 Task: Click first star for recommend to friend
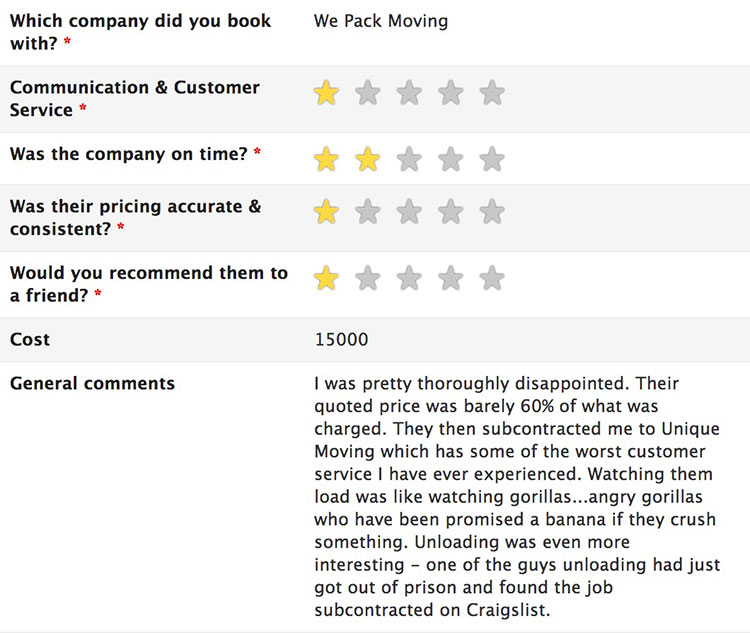(x=326, y=278)
